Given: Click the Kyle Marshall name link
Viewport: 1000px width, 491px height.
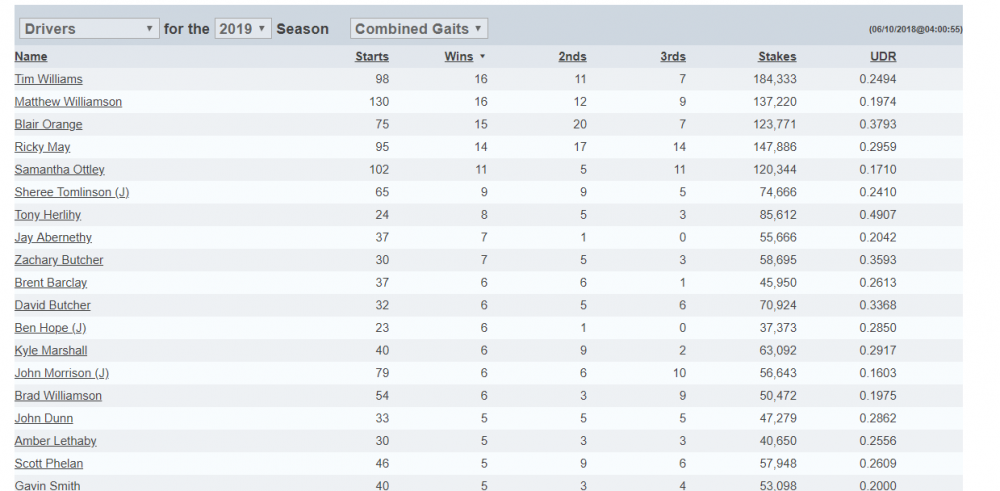Looking at the screenshot, I should (x=51, y=351).
